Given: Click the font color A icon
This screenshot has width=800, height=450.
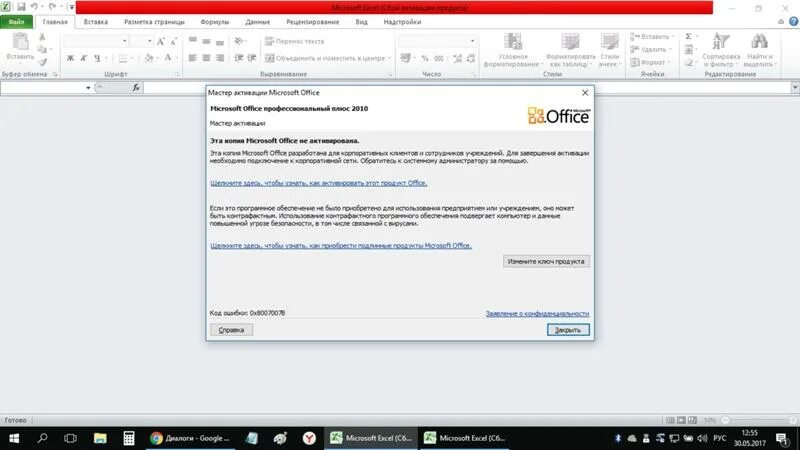Looking at the screenshot, I should [x=167, y=58].
